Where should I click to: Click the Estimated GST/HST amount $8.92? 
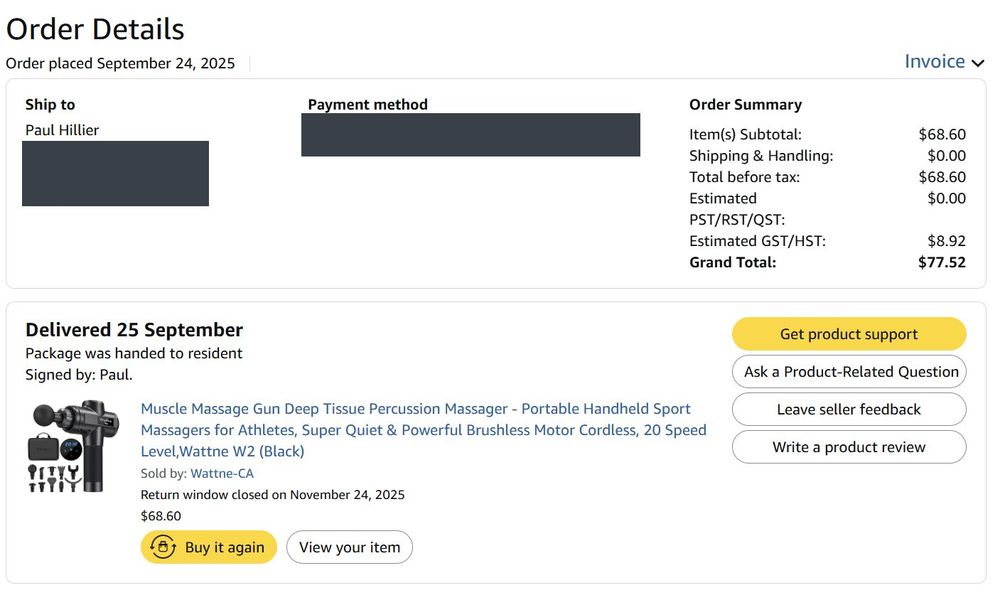point(946,241)
